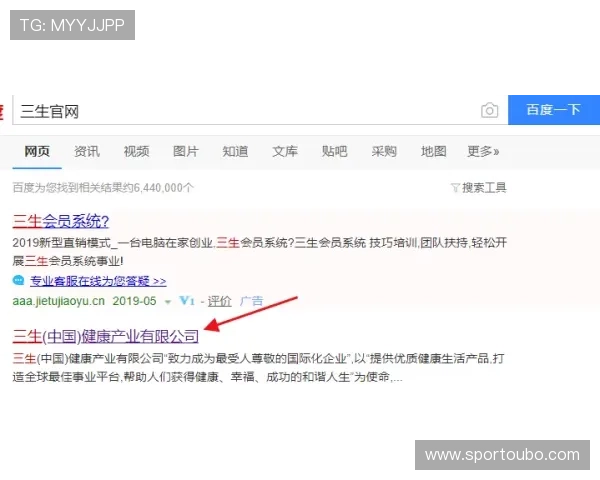
Task: Open 三生(中国)健康产业有限公司 result link
Action: pyautogui.click(x=106, y=336)
